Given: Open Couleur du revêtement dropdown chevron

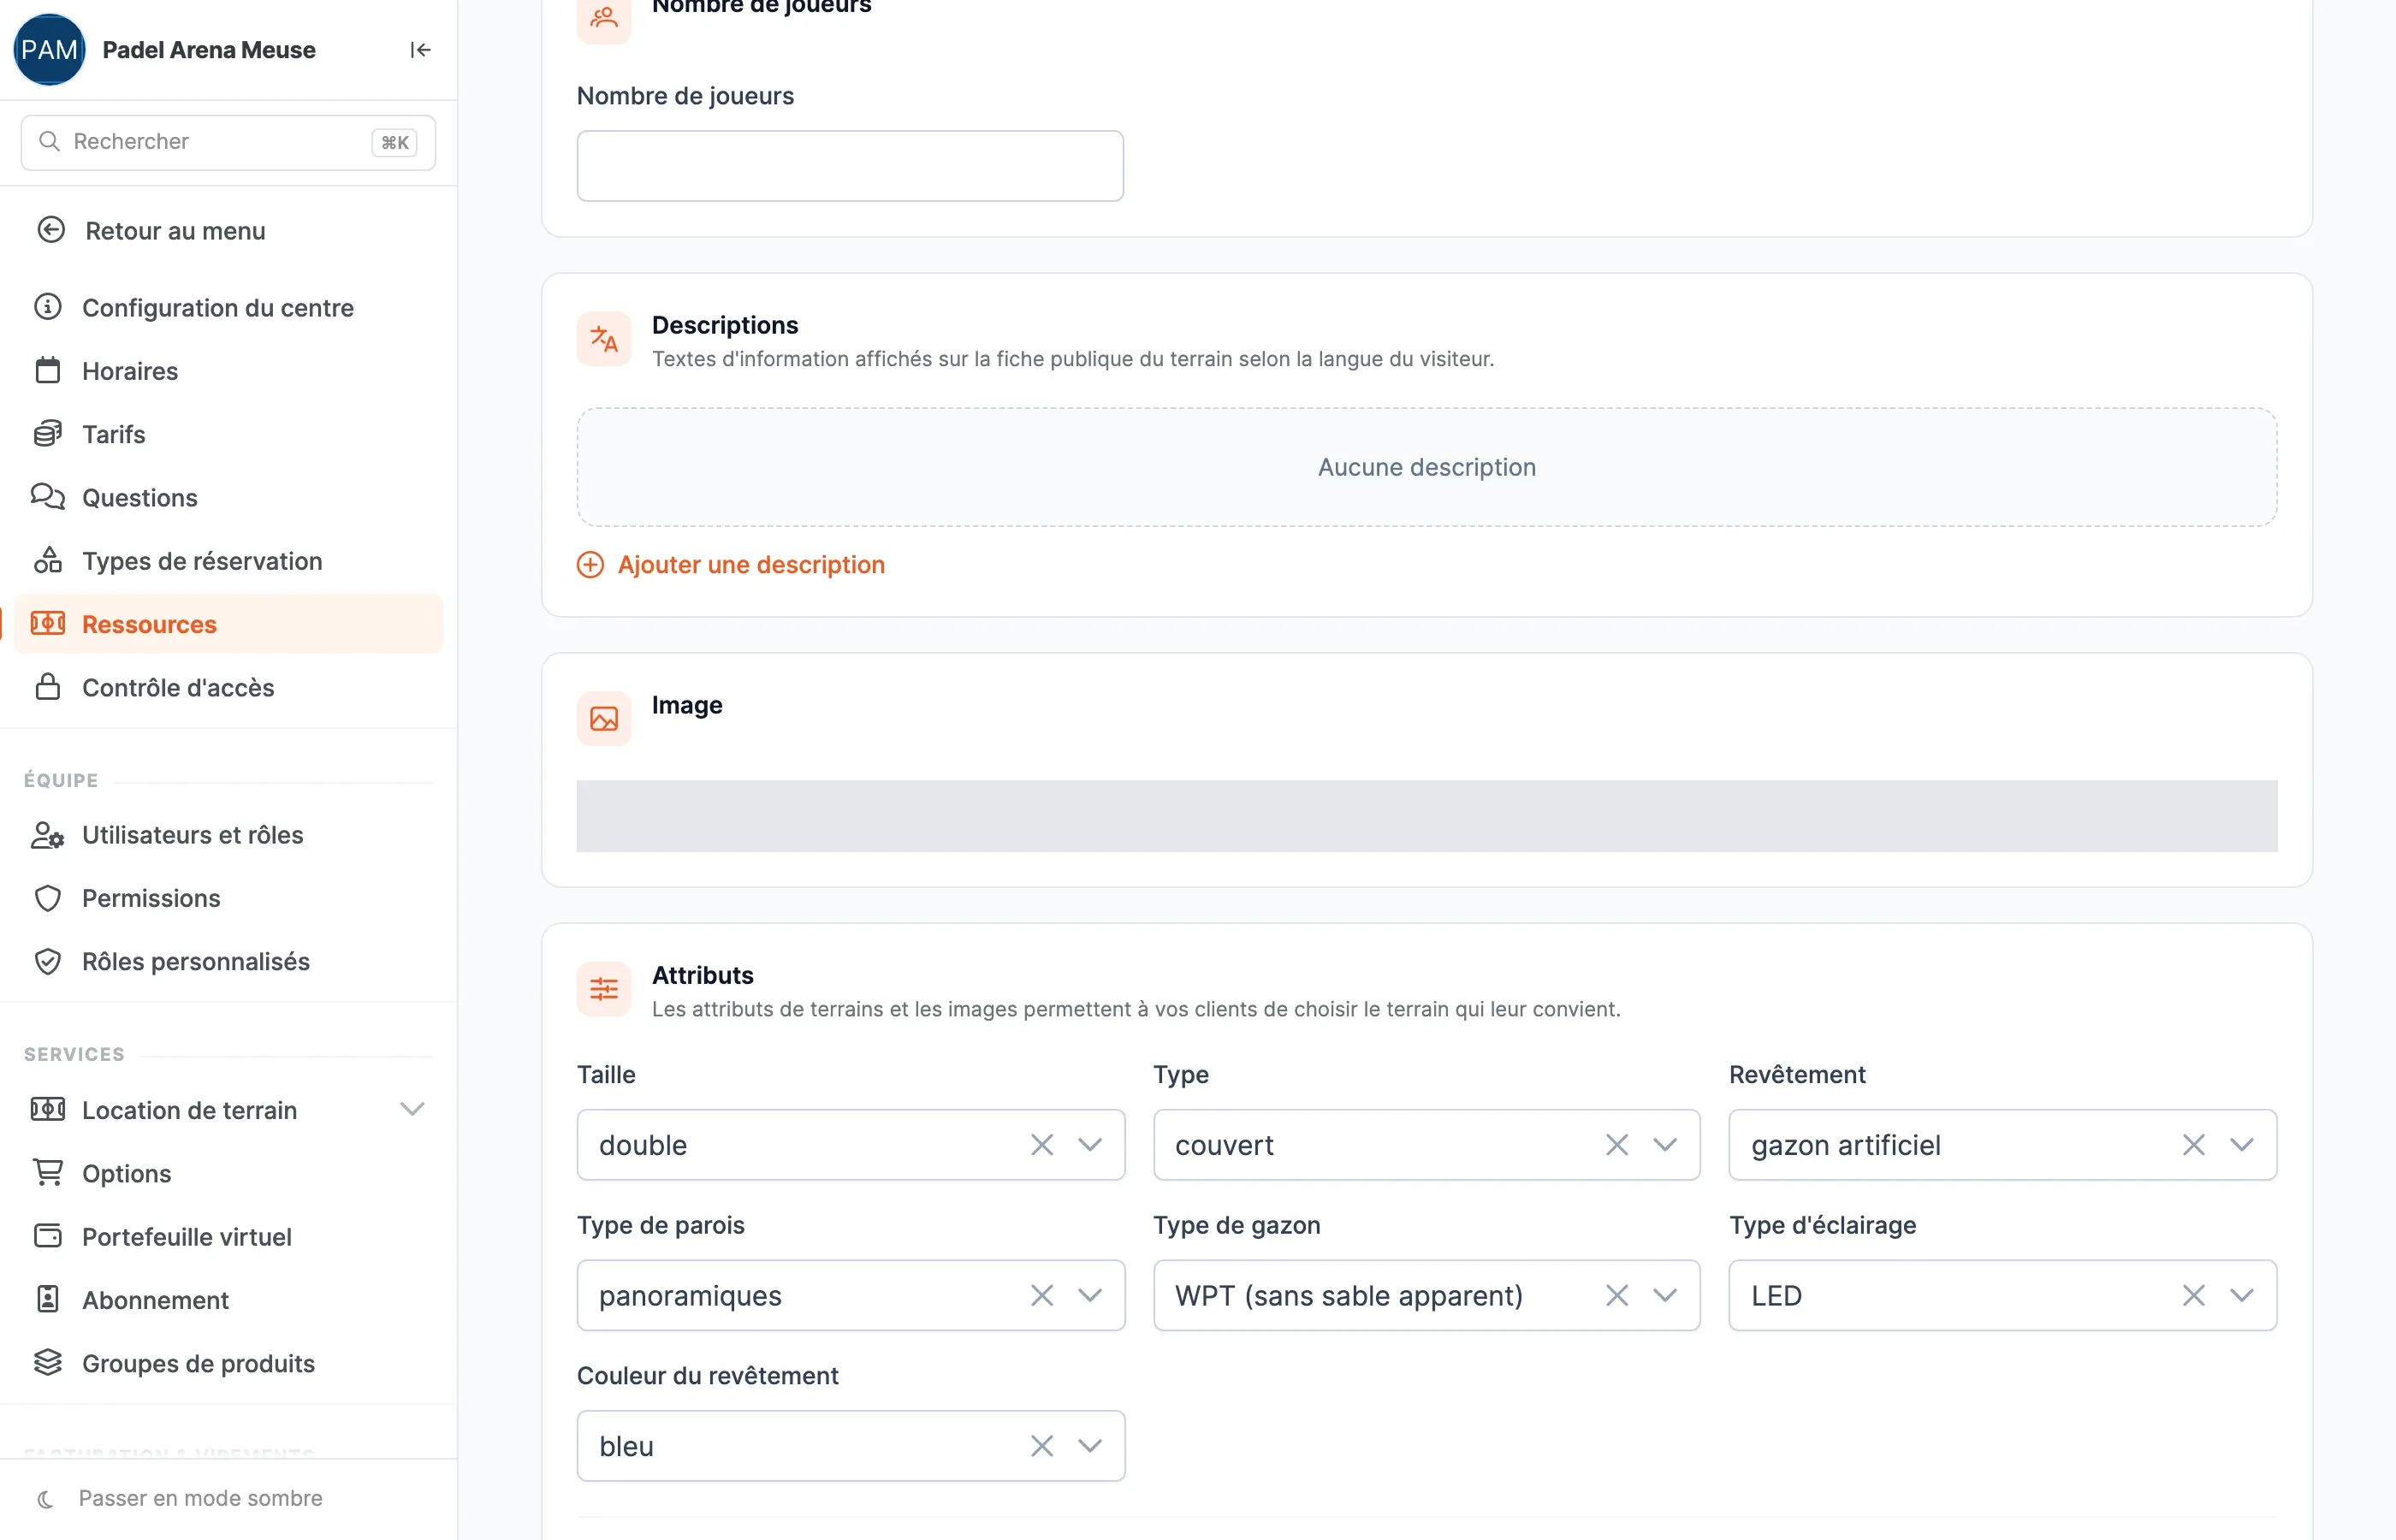Looking at the screenshot, I should [1090, 1446].
